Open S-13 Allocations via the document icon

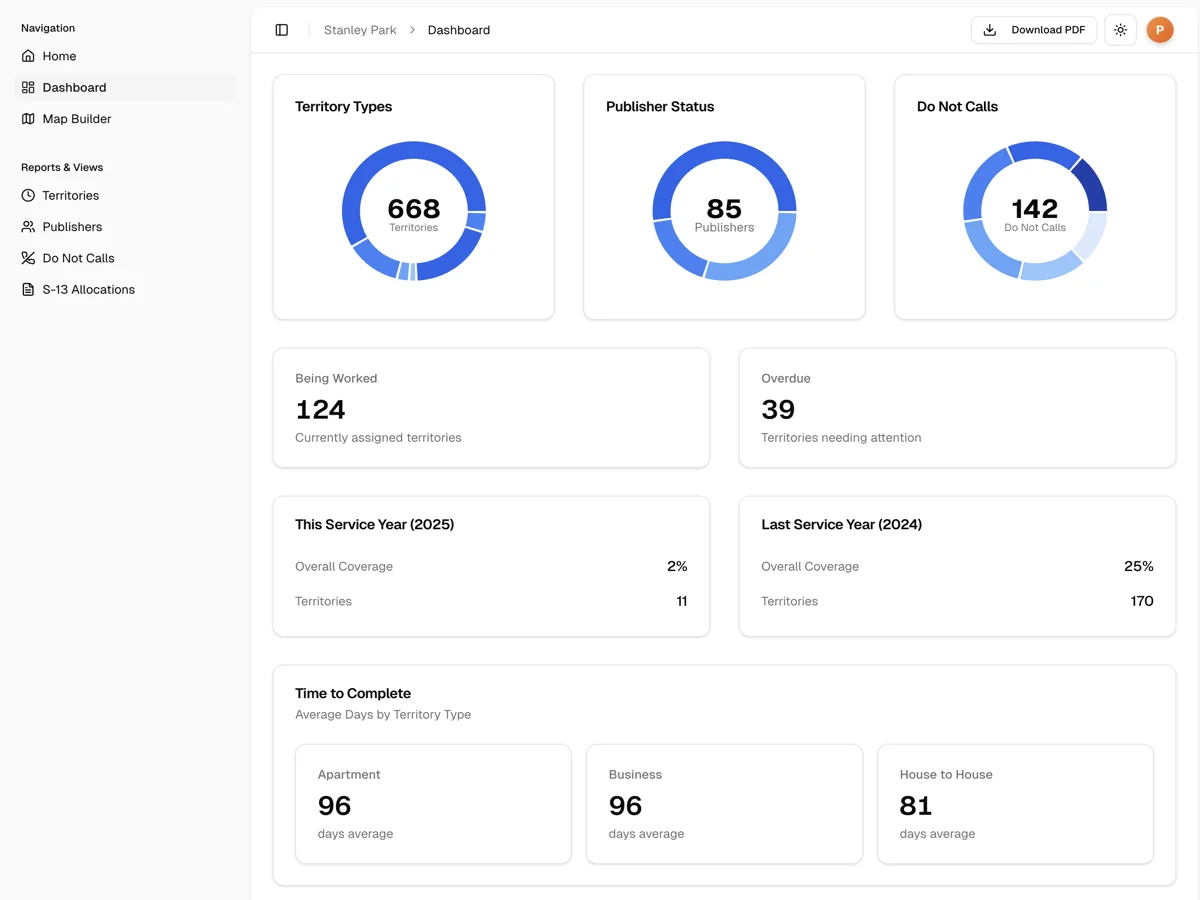[27, 289]
